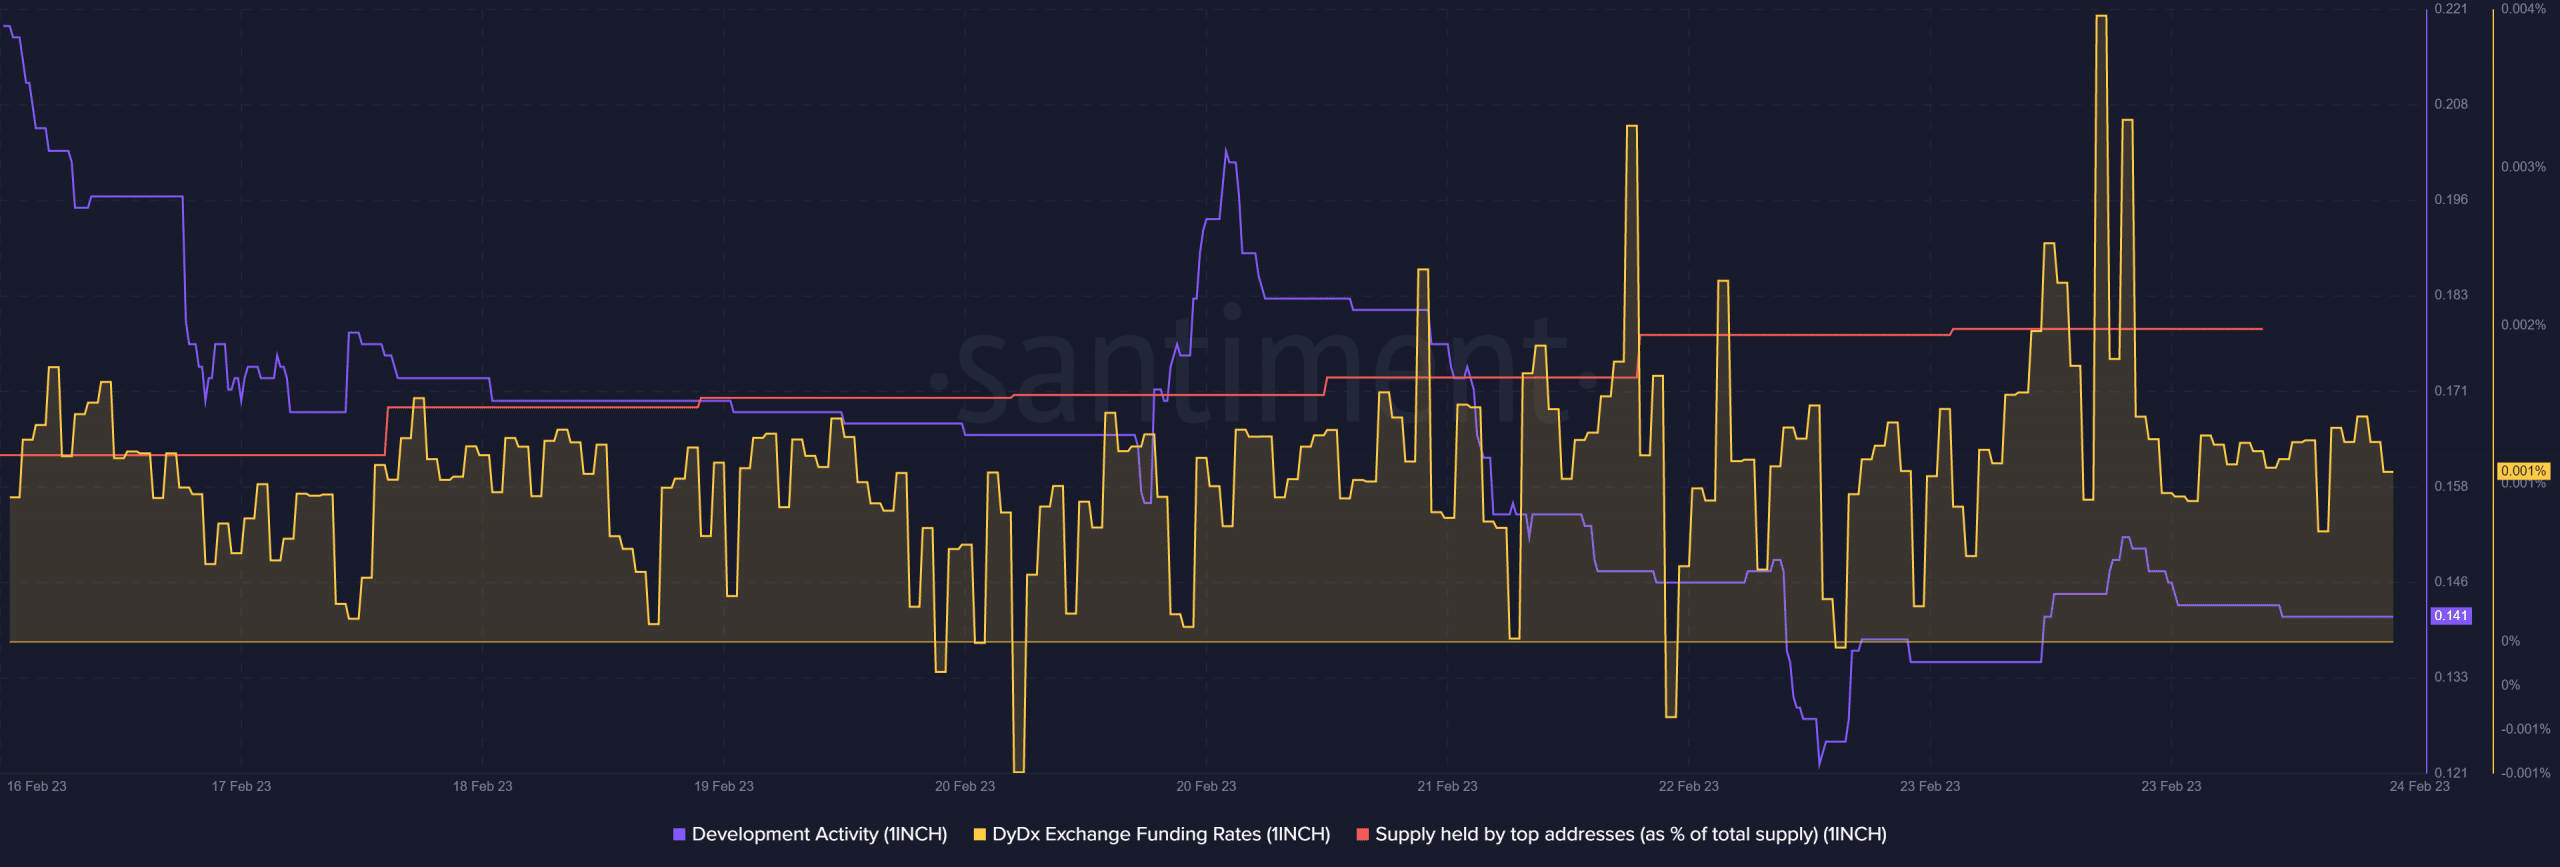The image size is (2560, 867).
Task: Toggle Supply held by top addresses label
Action: [1630, 834]
